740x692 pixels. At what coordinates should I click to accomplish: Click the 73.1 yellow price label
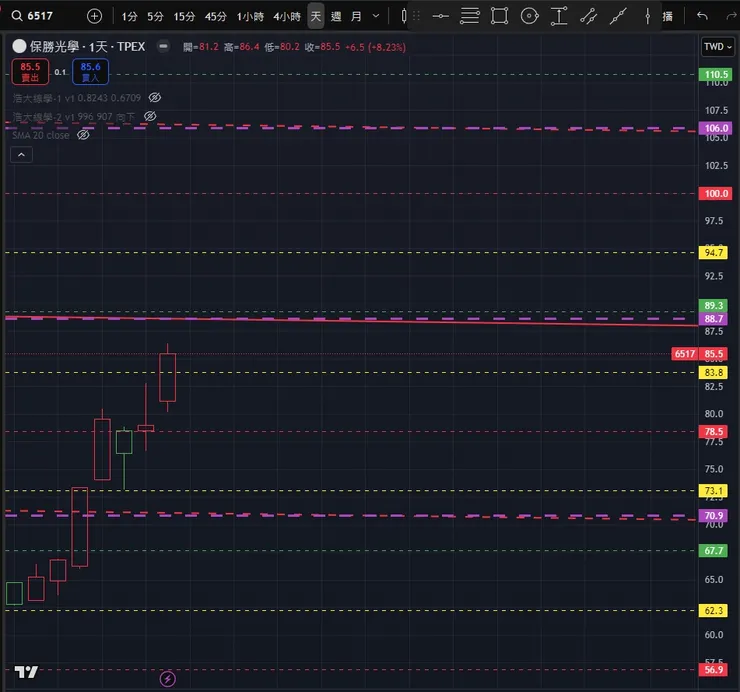tap(713, 491)
